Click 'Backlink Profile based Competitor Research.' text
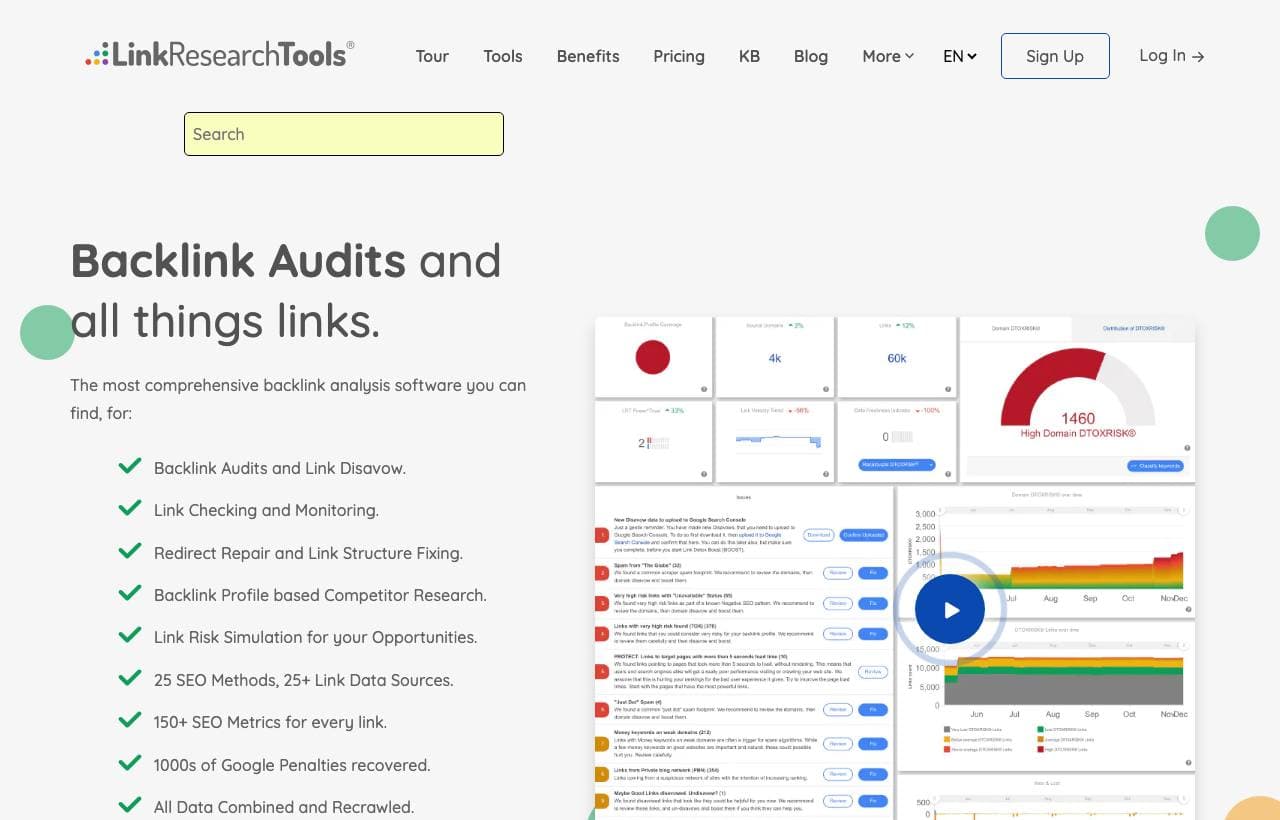This screenshot has height=820, width=1280. point(320,595)
